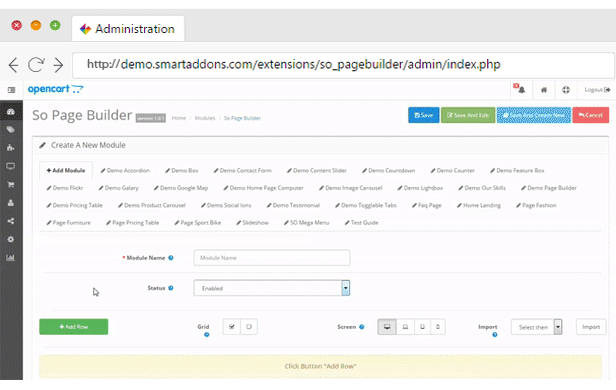Viewport: 616px width, 390px height.
Task: Switch Screen preview to laptop size
Action: 405,327
